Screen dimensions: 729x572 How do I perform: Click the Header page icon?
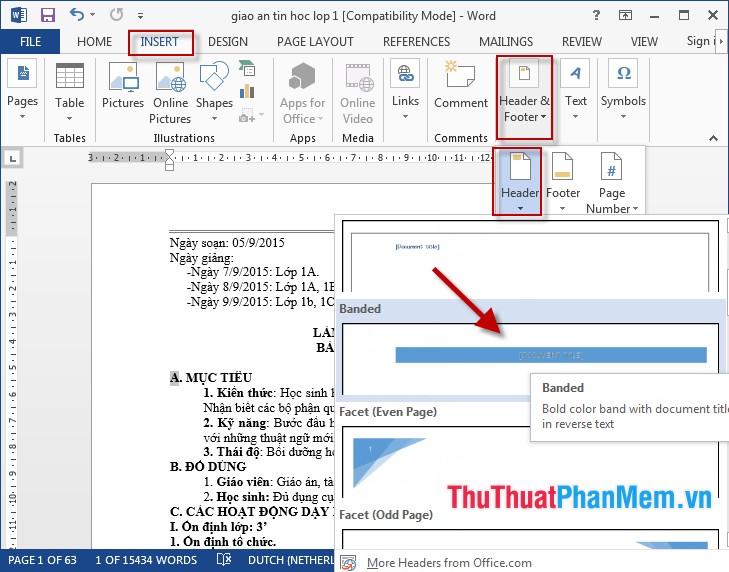coord(520,166)
